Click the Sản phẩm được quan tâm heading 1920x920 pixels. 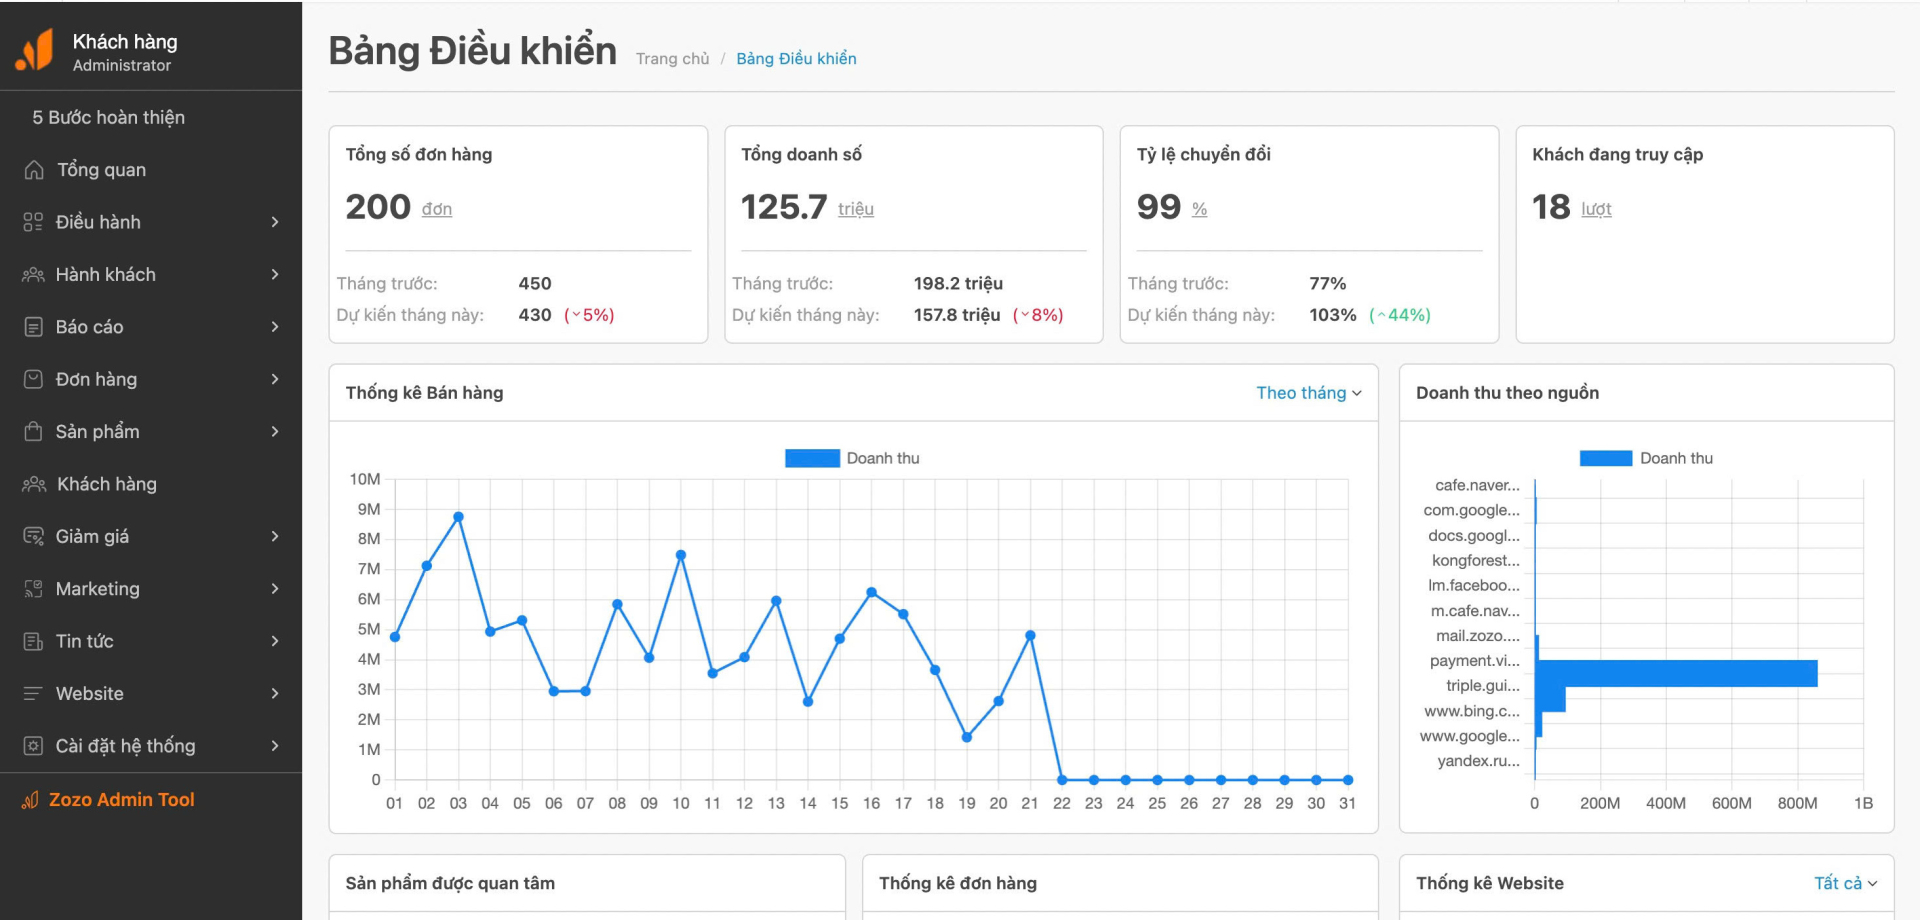pos(450,883)
